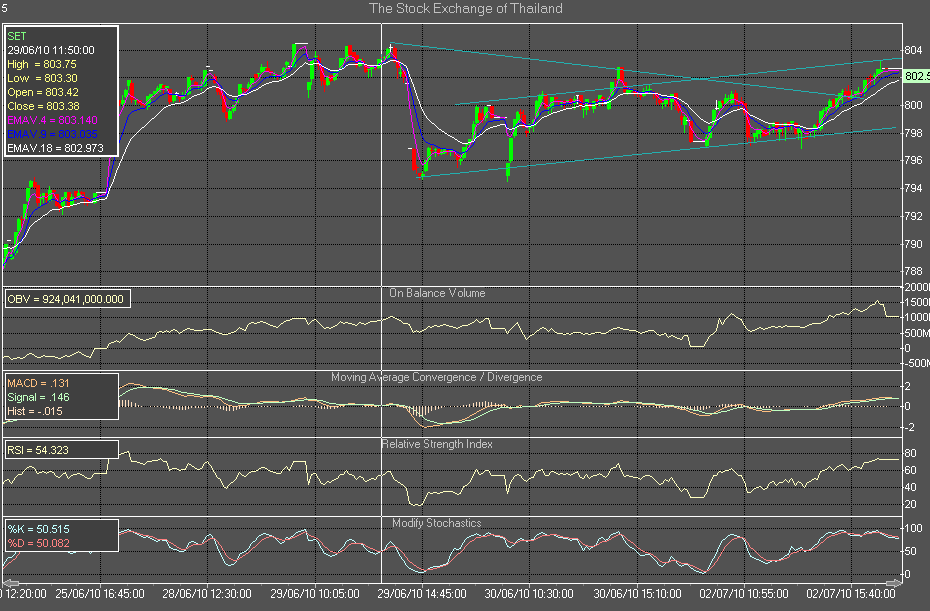Click the 28/06/10 12:30:00 time axis label
The image size is (930, 611).
click(x=207, y=594)
